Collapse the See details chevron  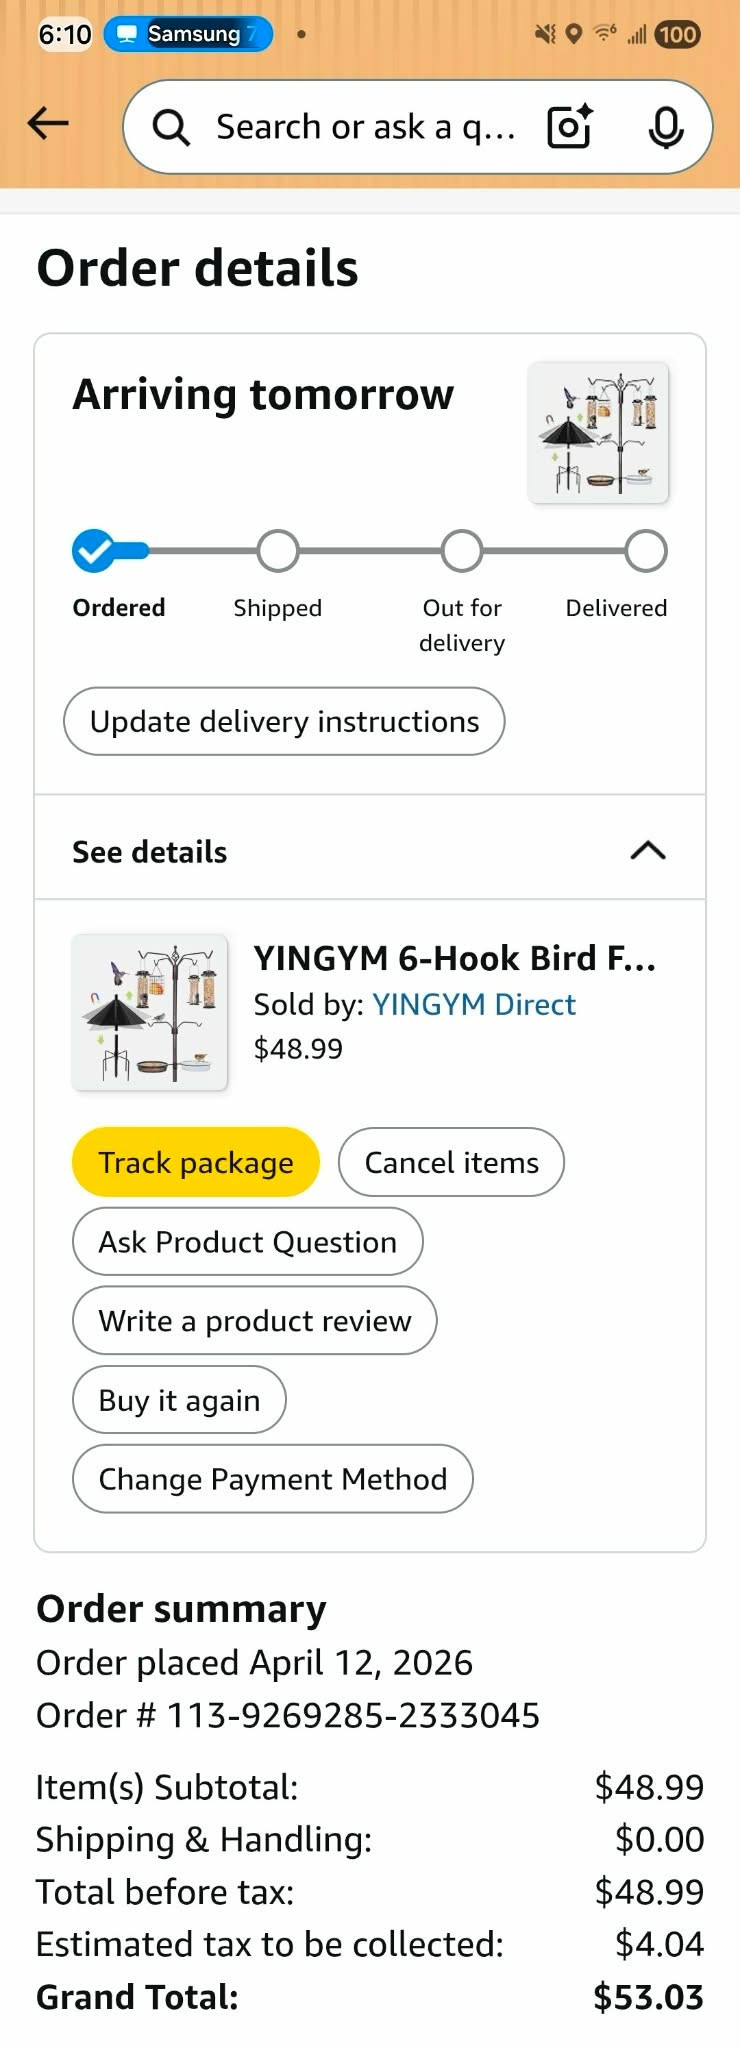click(x=648, y=850)
